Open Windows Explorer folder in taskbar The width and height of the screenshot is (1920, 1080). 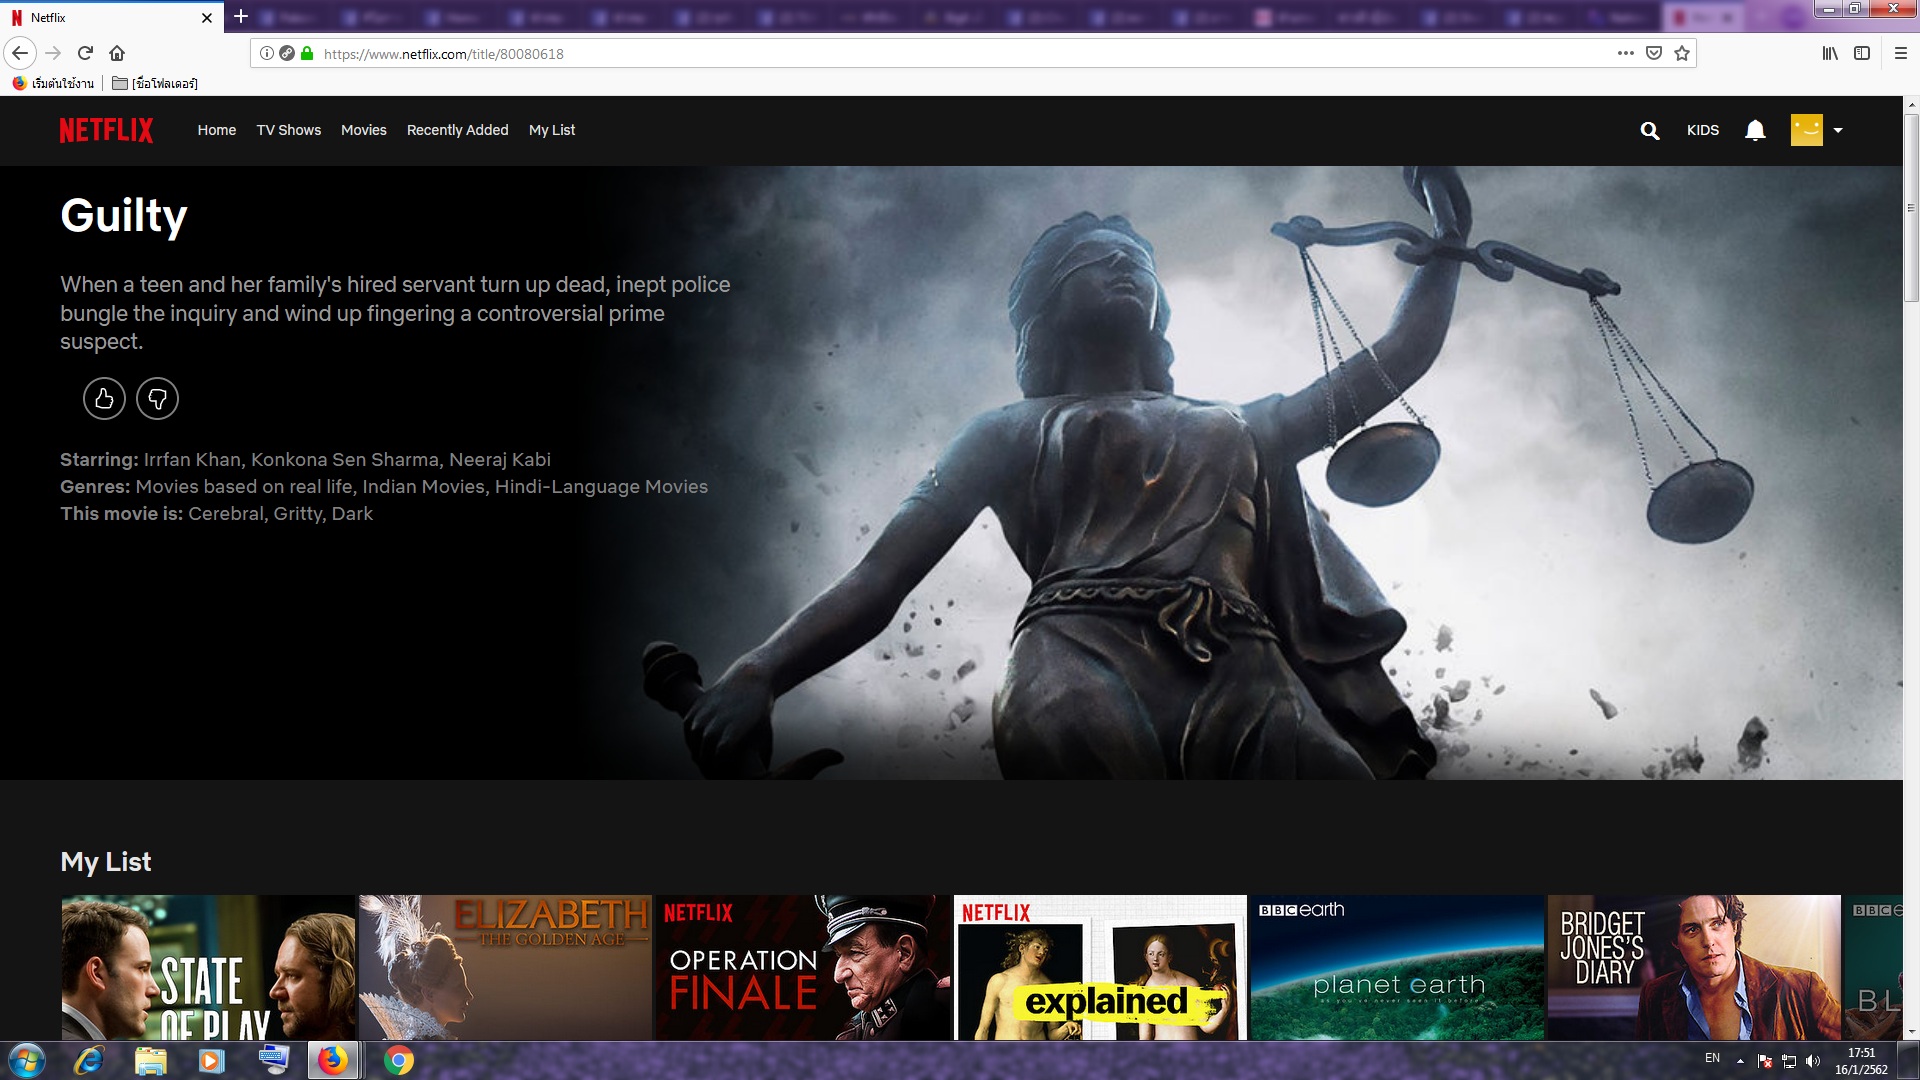point(150,1060)
